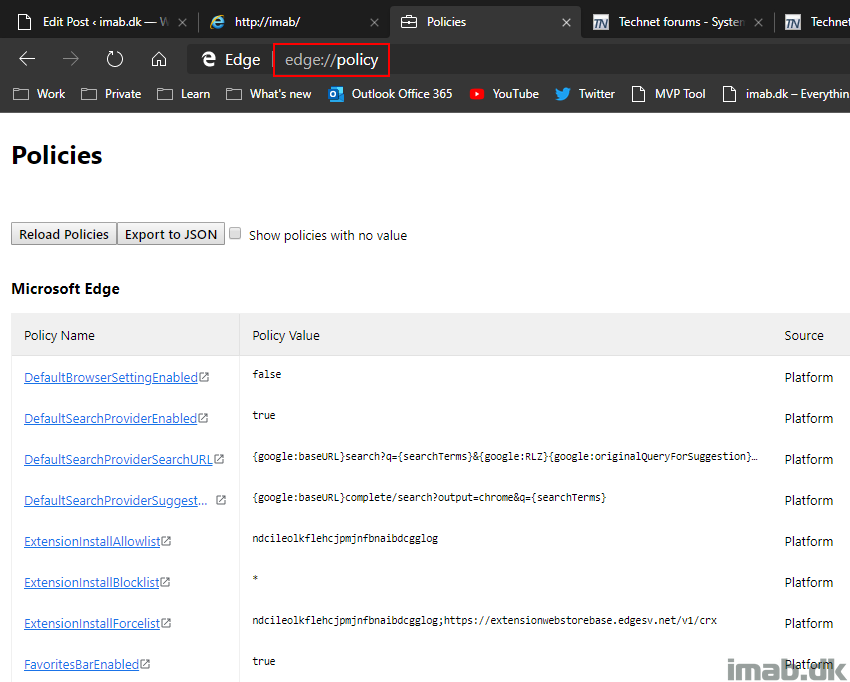850x682 pixels.
Task: Open the Work bookmarks folder
Action: [39, 94]
